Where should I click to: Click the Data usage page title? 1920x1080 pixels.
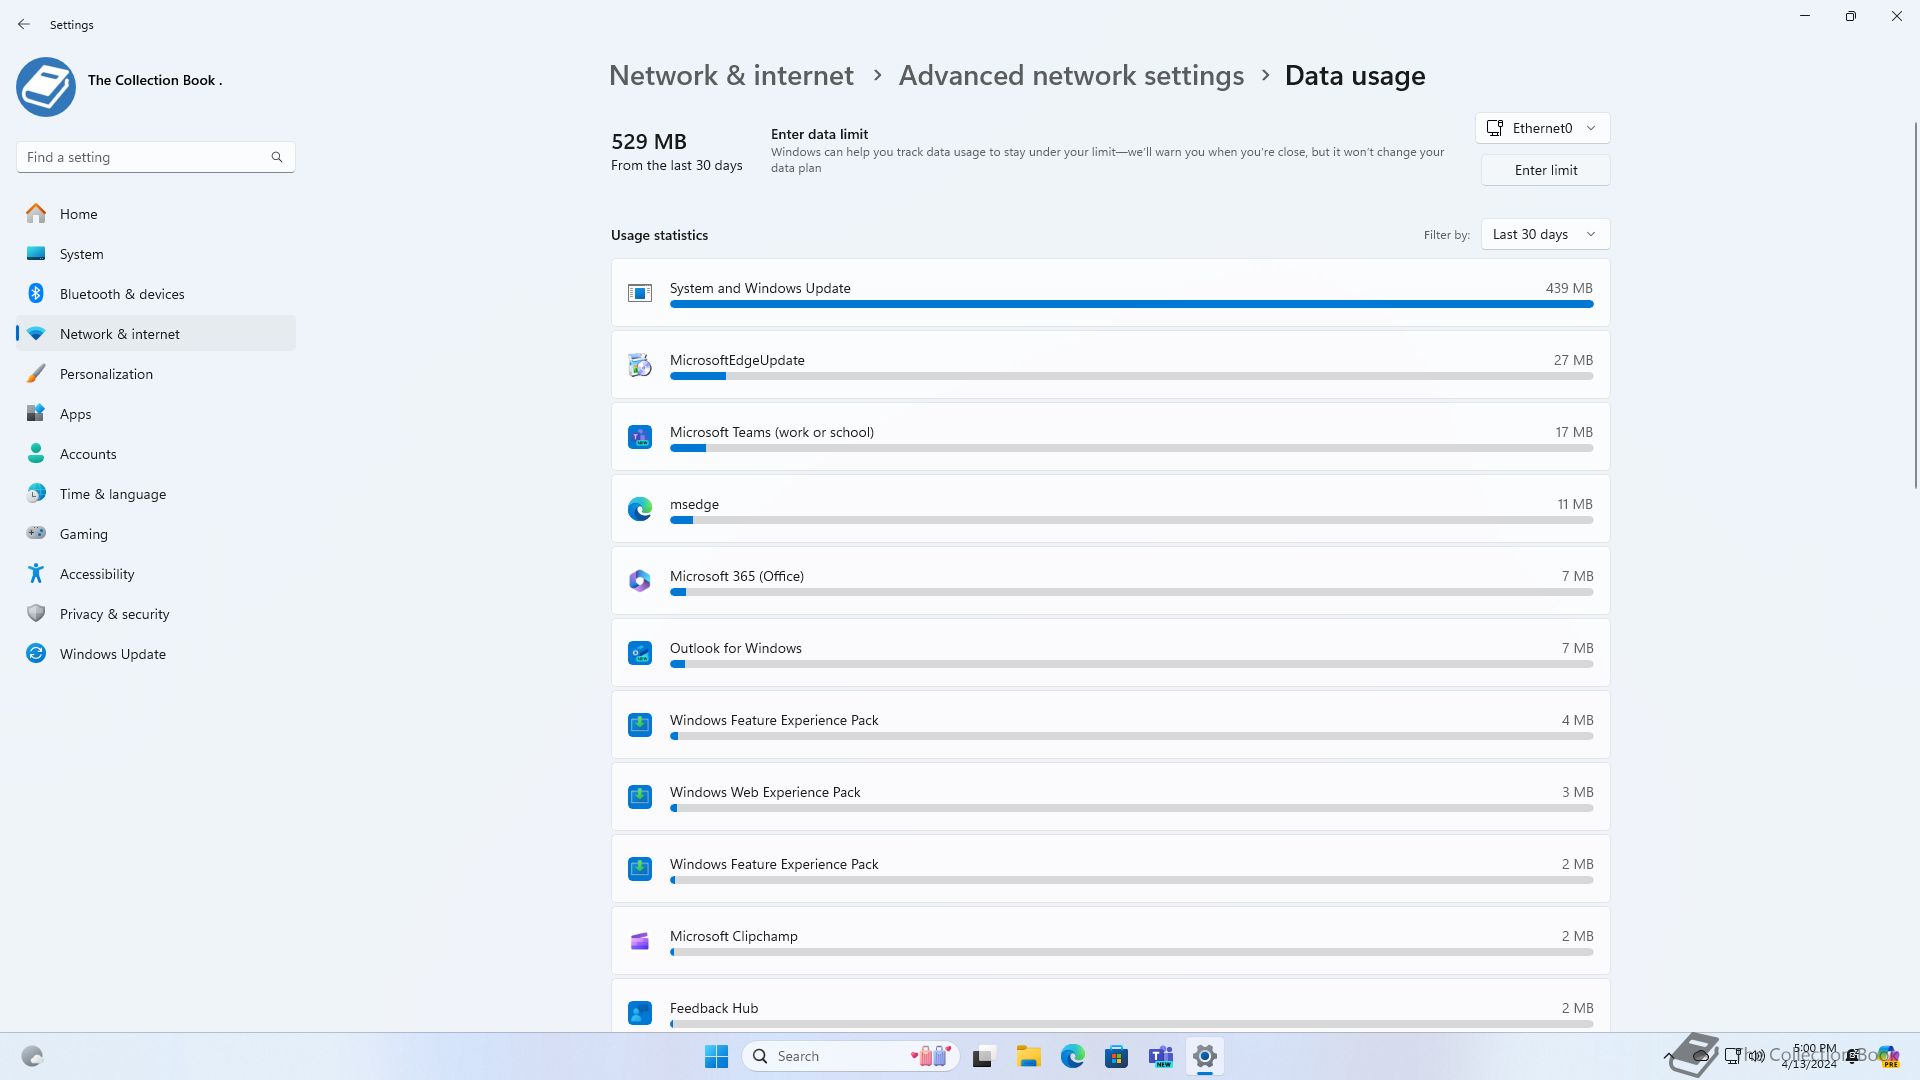(1355, 75)
